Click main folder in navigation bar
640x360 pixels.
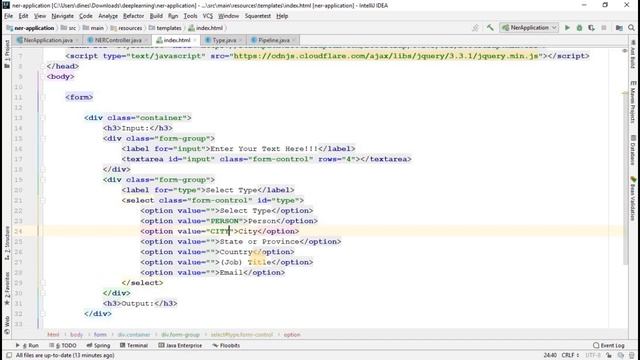coord(93,28)
